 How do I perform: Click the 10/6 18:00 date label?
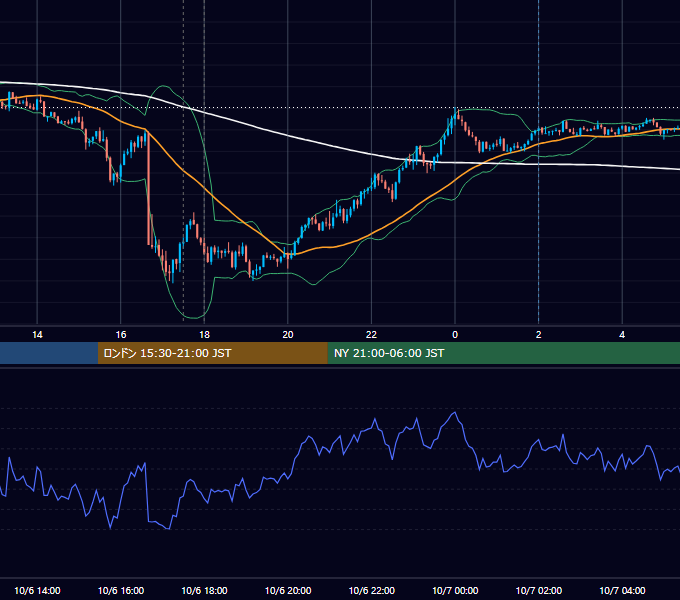click(204, 590)
